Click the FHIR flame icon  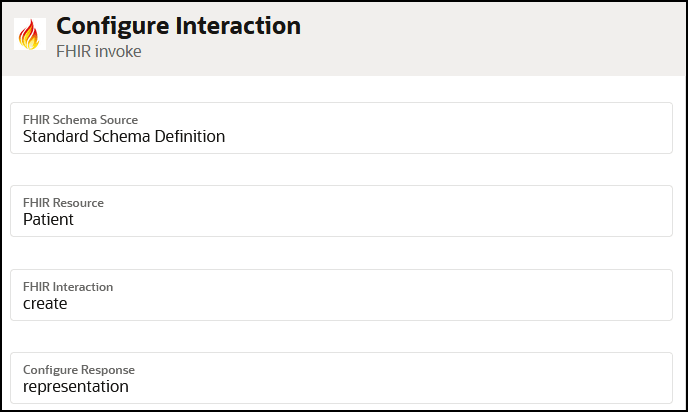(x=31, y=36)
